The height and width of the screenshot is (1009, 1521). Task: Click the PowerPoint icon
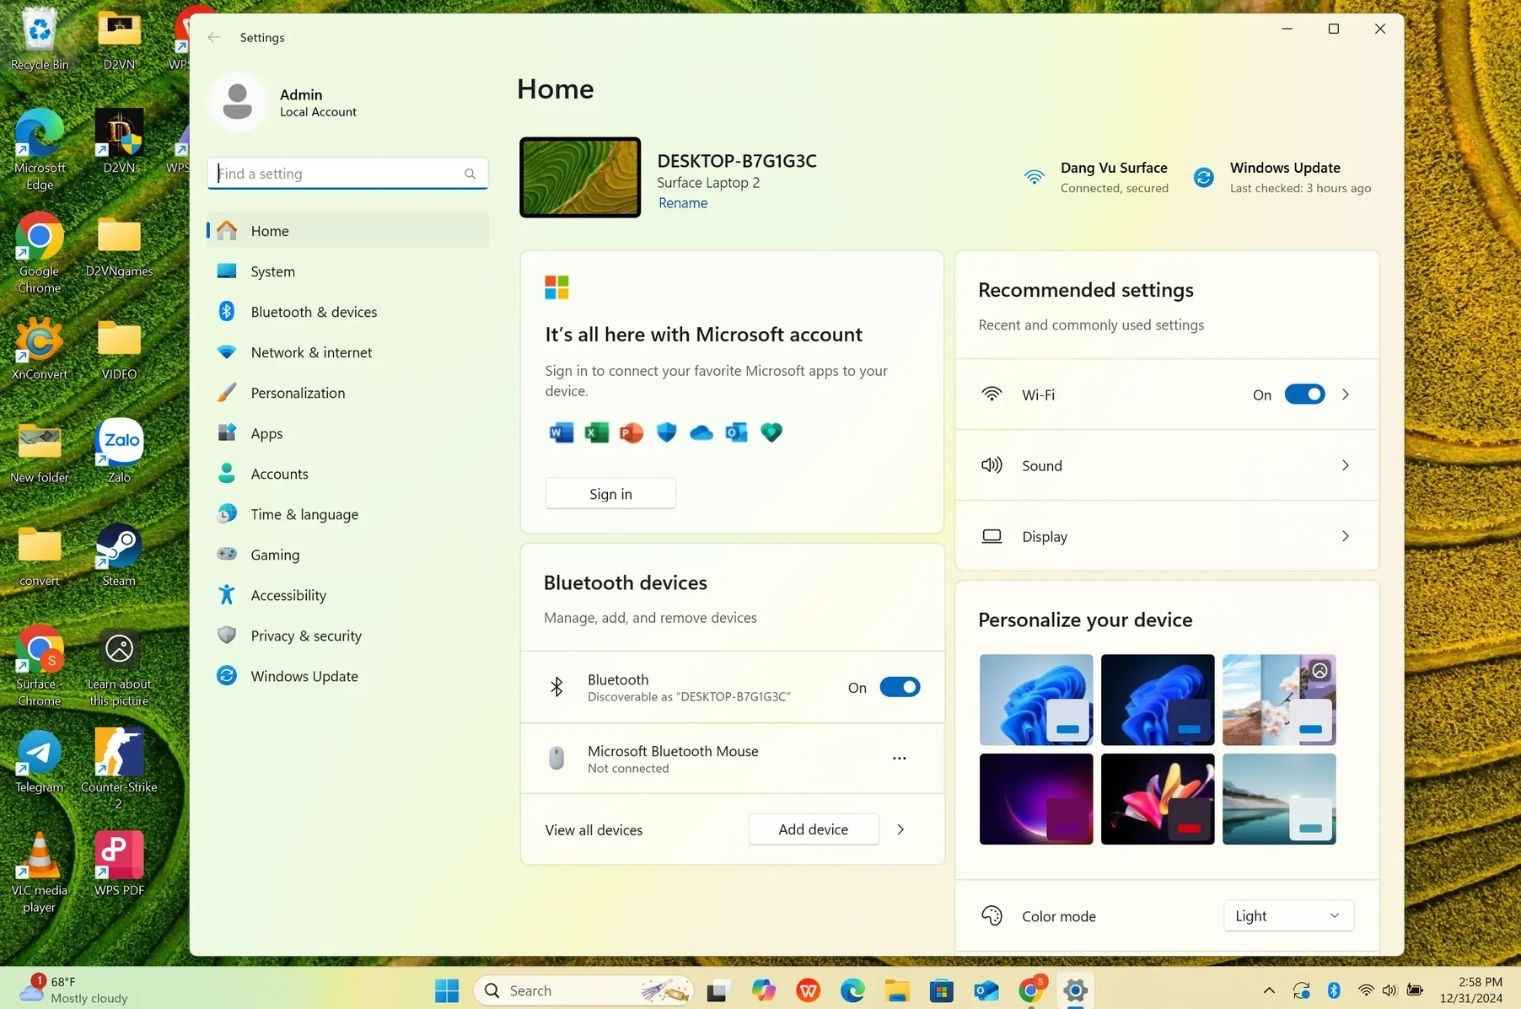click(631, 432)
